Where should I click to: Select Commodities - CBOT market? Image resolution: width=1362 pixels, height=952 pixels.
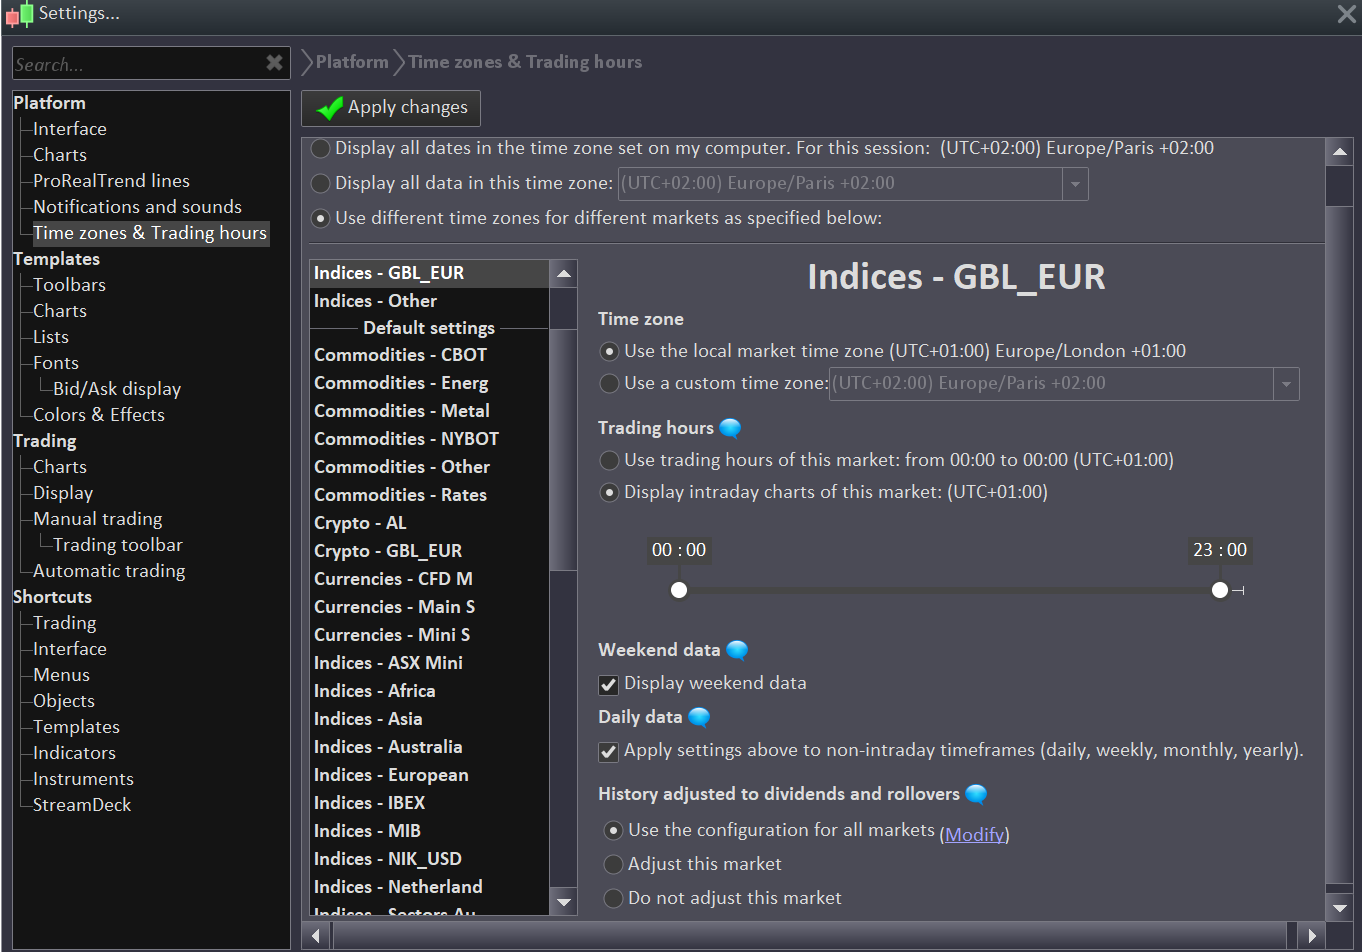click(430, 355)
